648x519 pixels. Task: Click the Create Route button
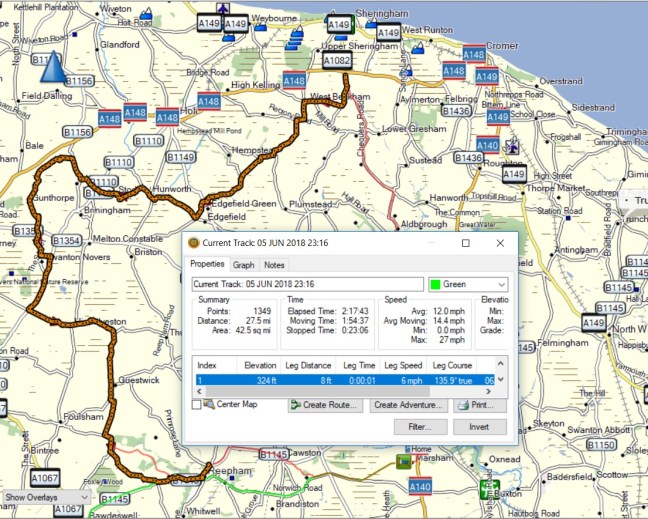pyautogui.click(x=325, y=405)
